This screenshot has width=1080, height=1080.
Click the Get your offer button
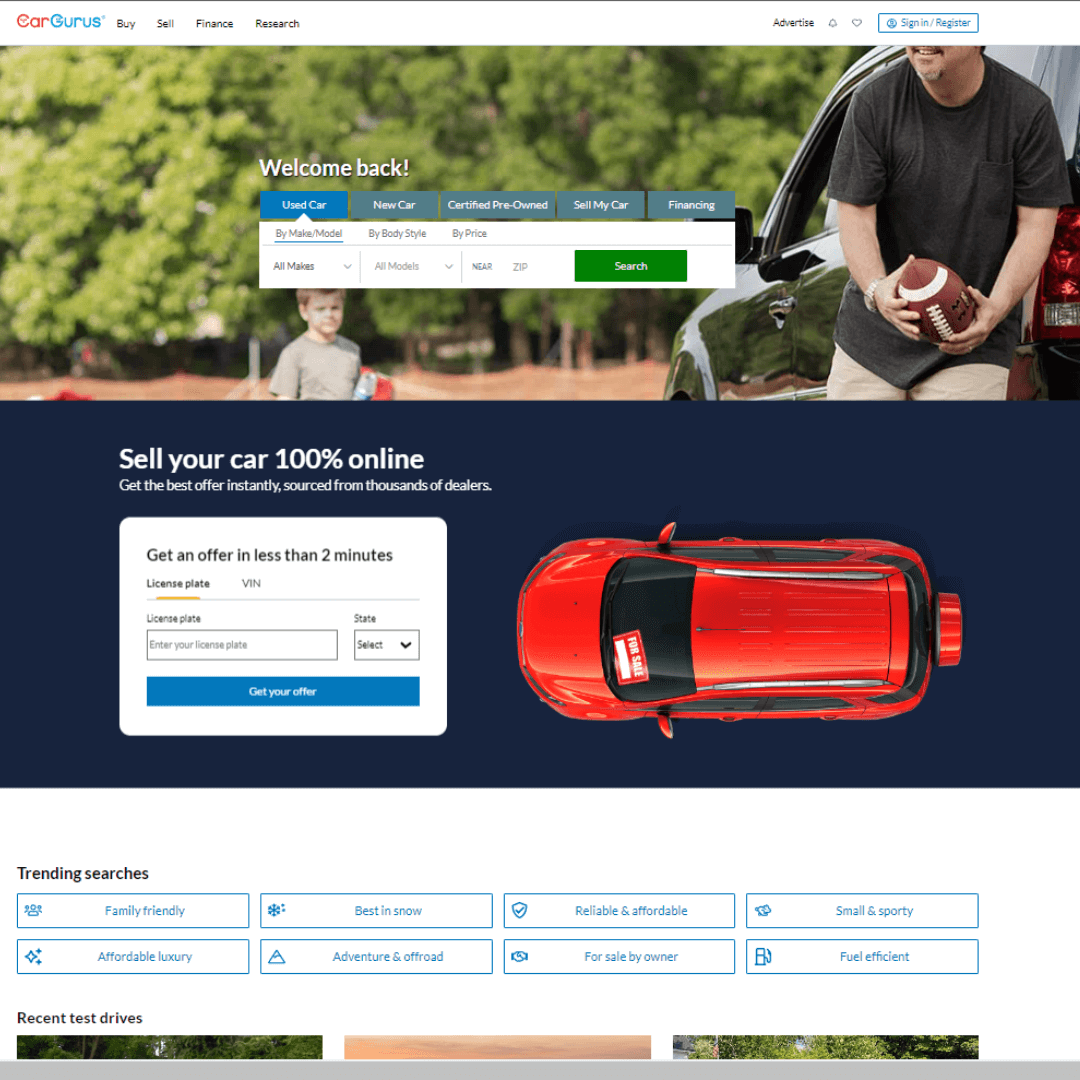[x=283, y=691]
